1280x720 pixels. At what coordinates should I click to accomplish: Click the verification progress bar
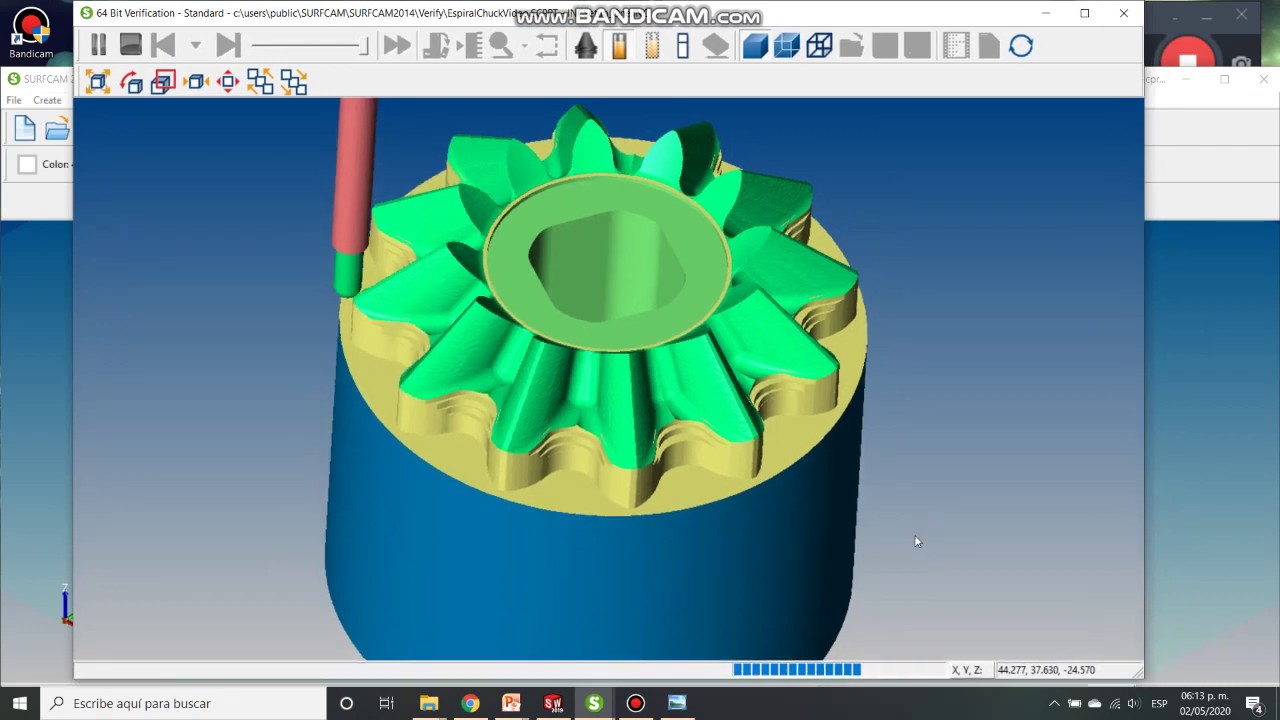(x=797, y=670)
